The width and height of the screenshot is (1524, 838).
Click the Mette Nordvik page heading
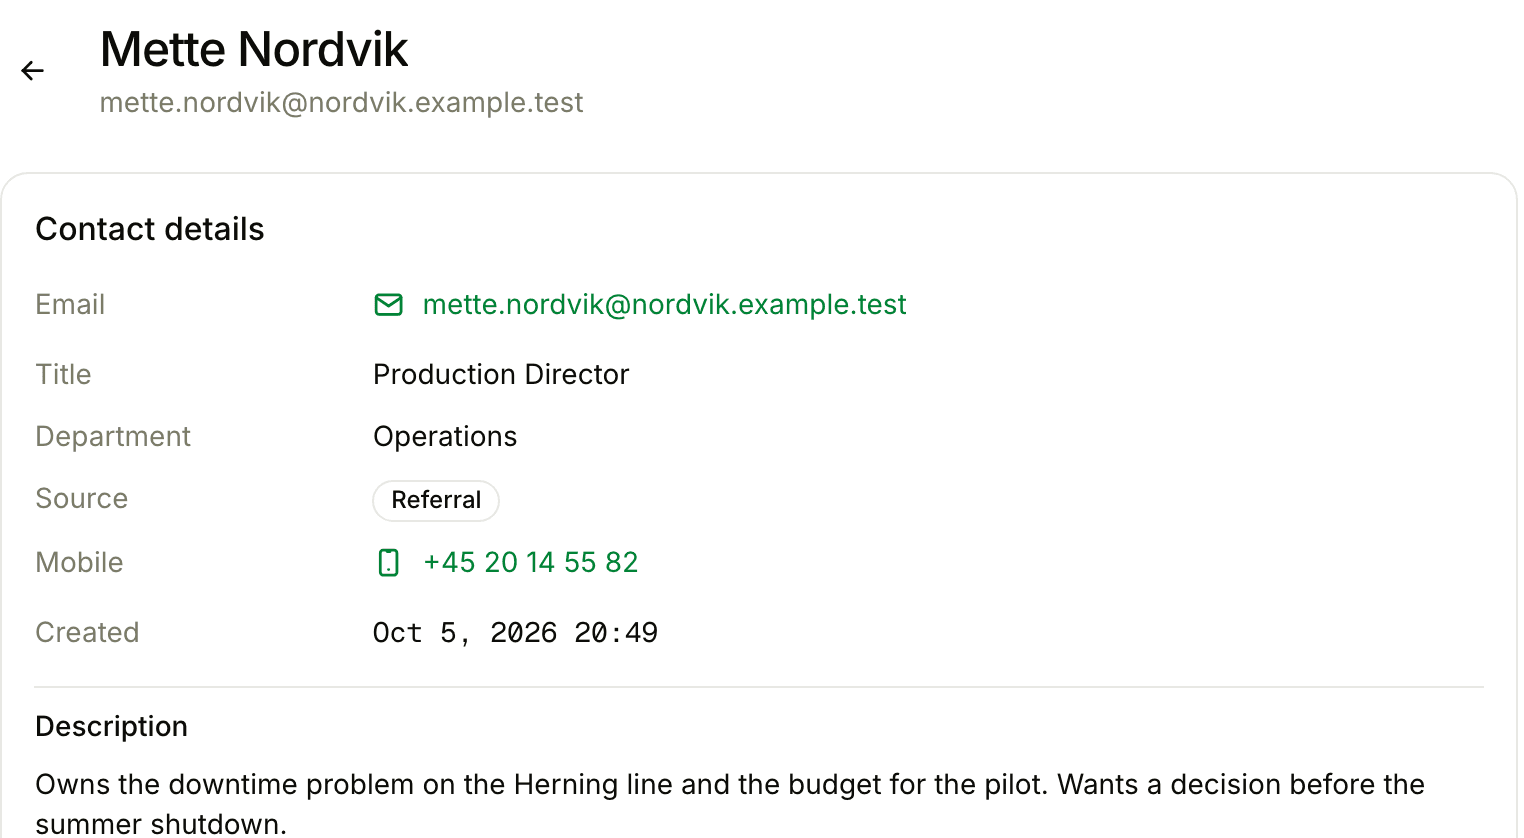[x=254, y=49]
